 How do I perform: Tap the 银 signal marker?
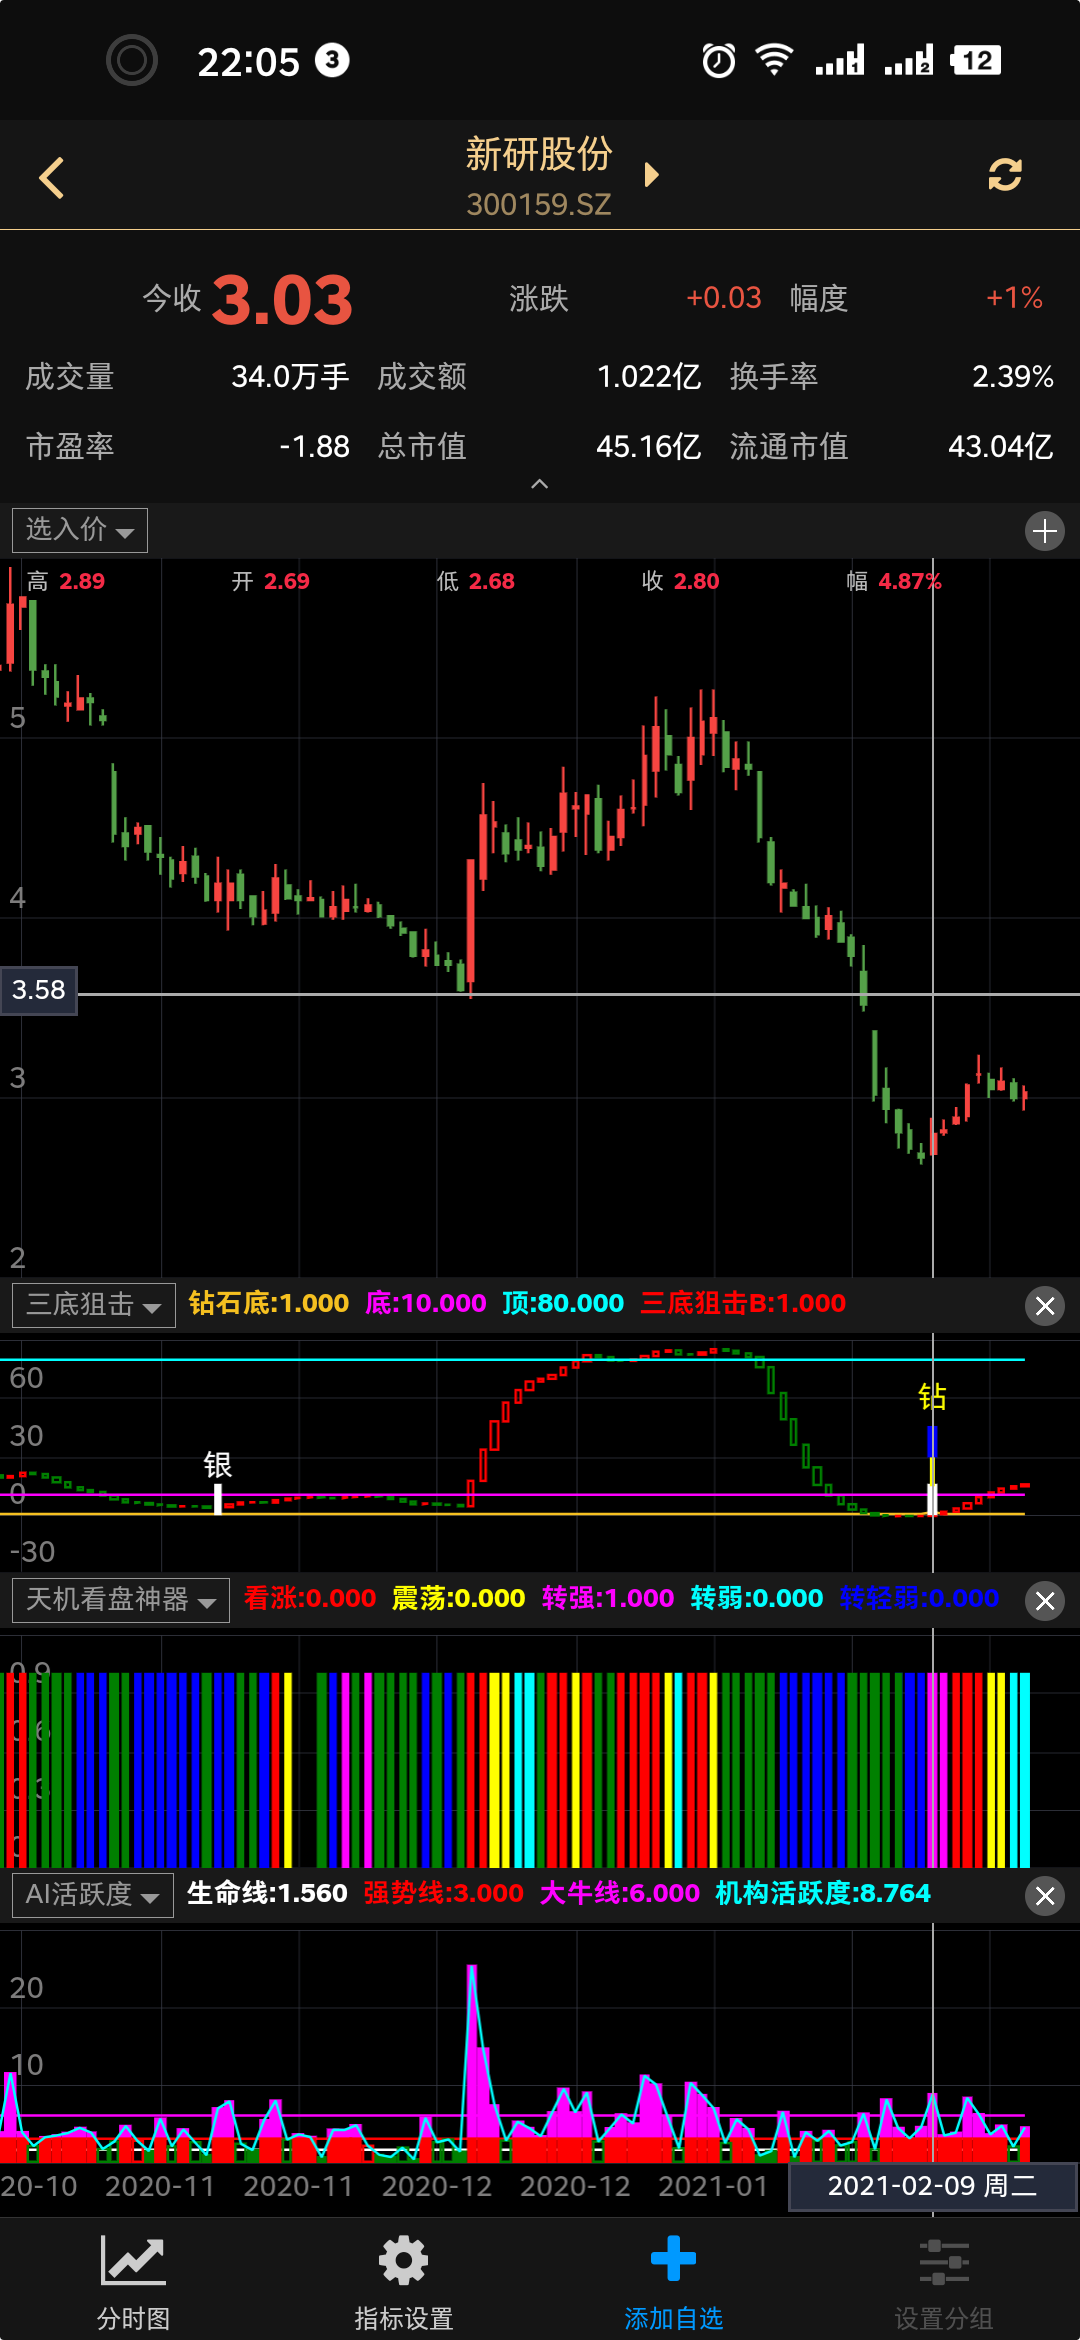click(x=217, y=1466)
